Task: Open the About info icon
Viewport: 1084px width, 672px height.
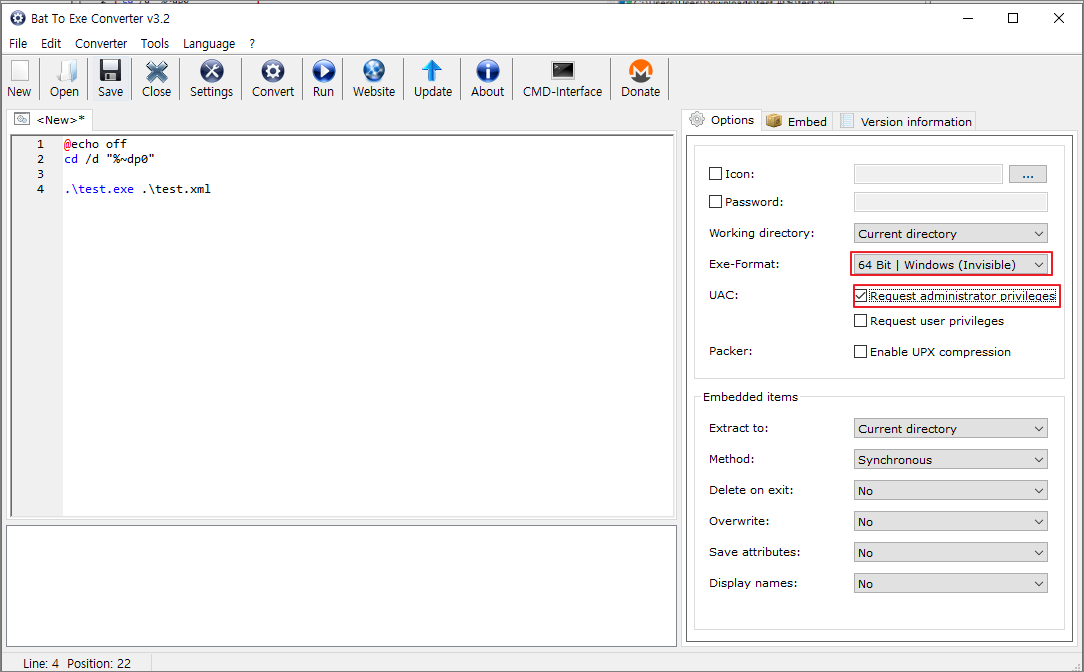Action: (487, 71)
